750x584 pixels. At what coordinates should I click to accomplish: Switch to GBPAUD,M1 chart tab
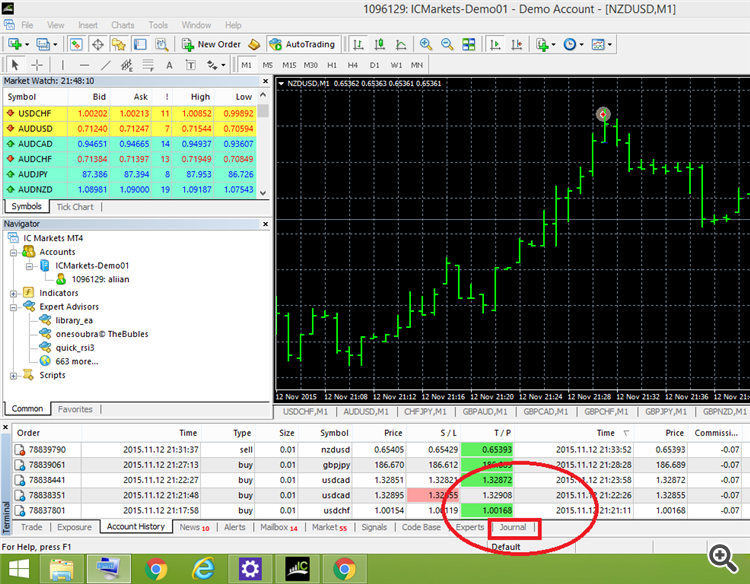(x=485, y=412)
